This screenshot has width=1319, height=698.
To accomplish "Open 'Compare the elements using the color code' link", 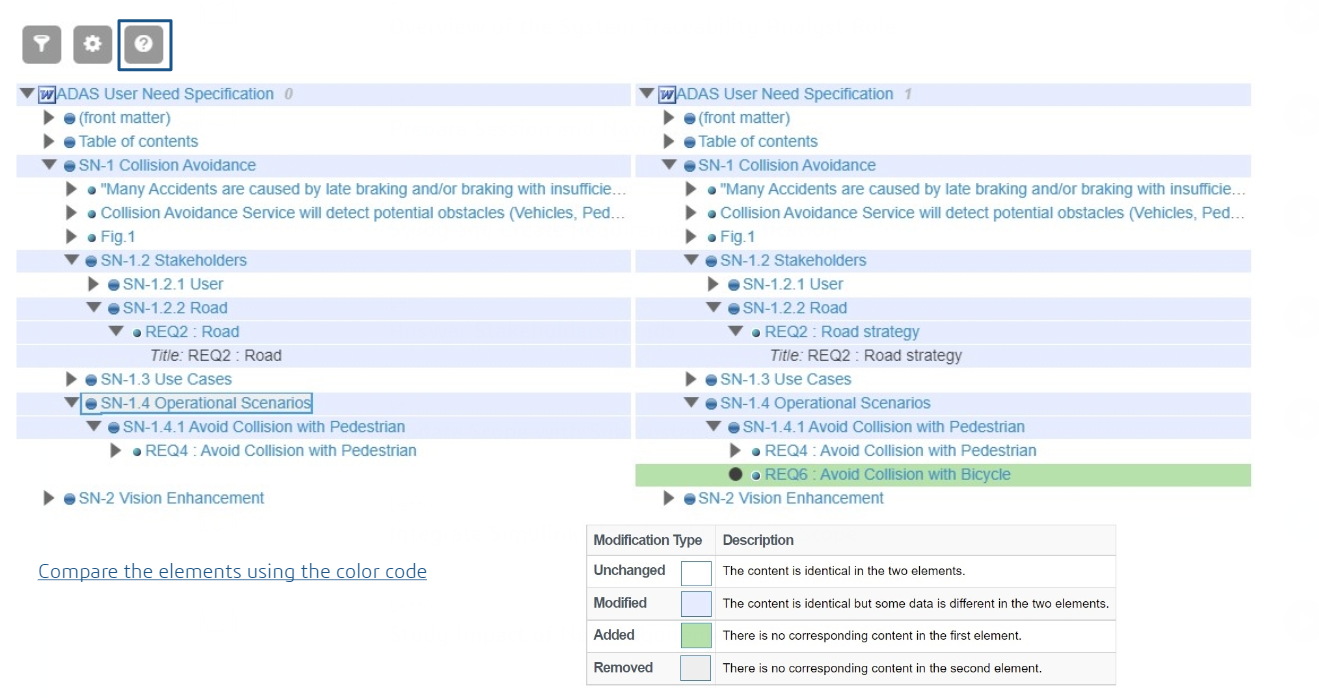I will [232, 572].
